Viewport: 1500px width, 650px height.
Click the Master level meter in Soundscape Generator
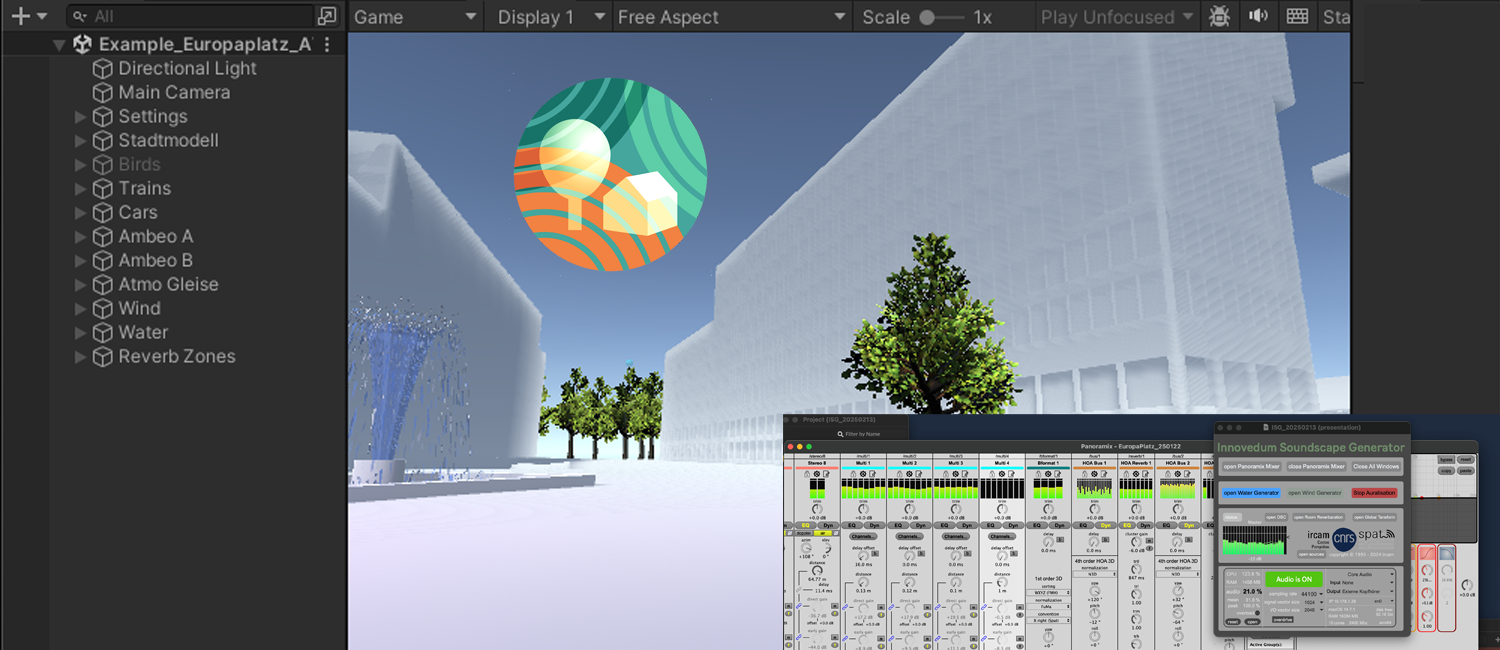(x=1255, y=540)
